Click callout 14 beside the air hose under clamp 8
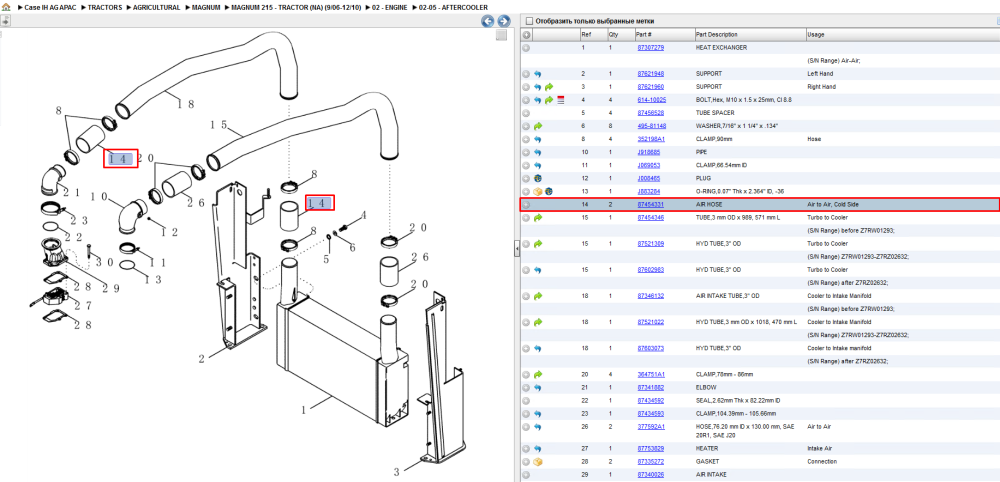Screen dimensions: 1000x482 pos(320,203)
